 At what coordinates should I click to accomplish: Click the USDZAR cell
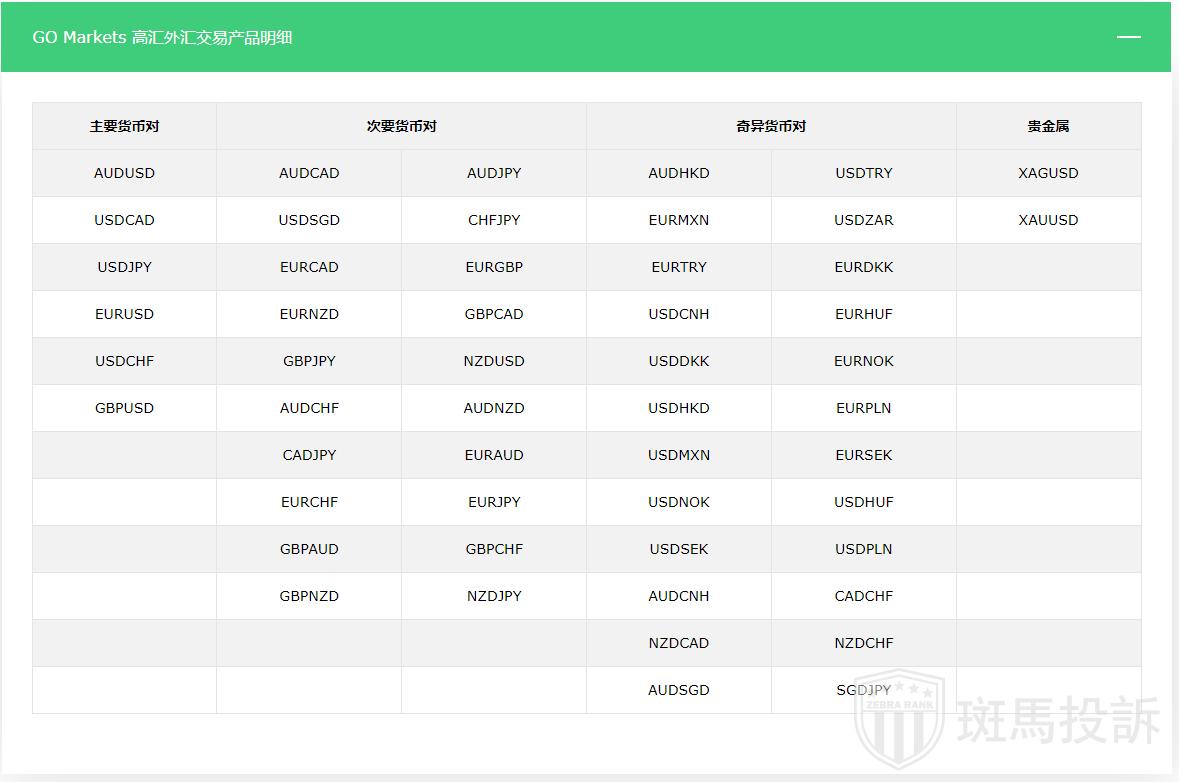(x=864, y=220)
